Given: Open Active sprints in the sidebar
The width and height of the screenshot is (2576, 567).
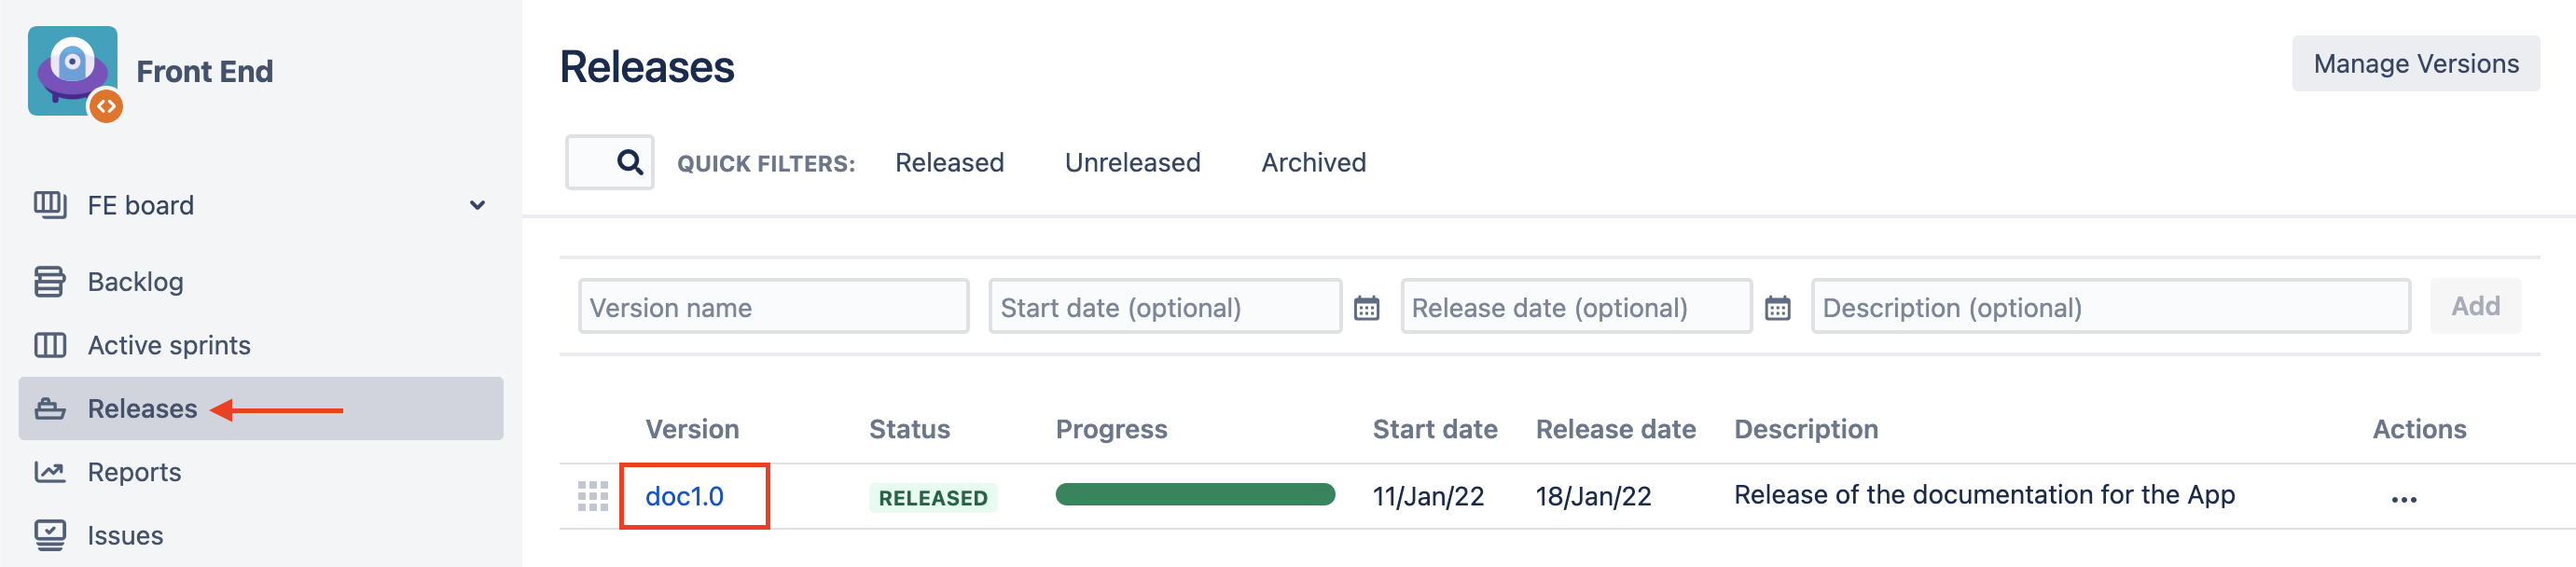Looking at the screenshot, I should [169, 345].
